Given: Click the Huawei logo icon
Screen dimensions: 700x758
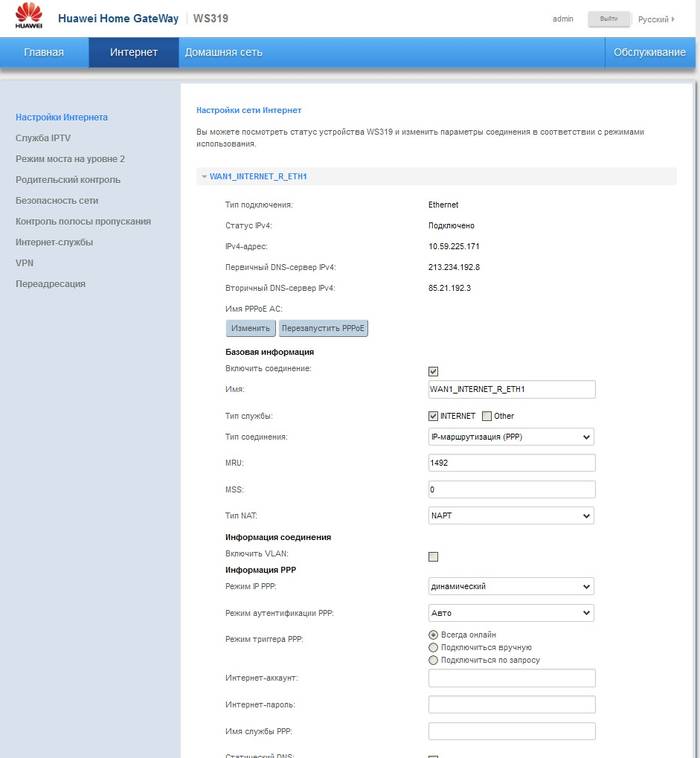Looking at the screenshot, I should (29, 18).
